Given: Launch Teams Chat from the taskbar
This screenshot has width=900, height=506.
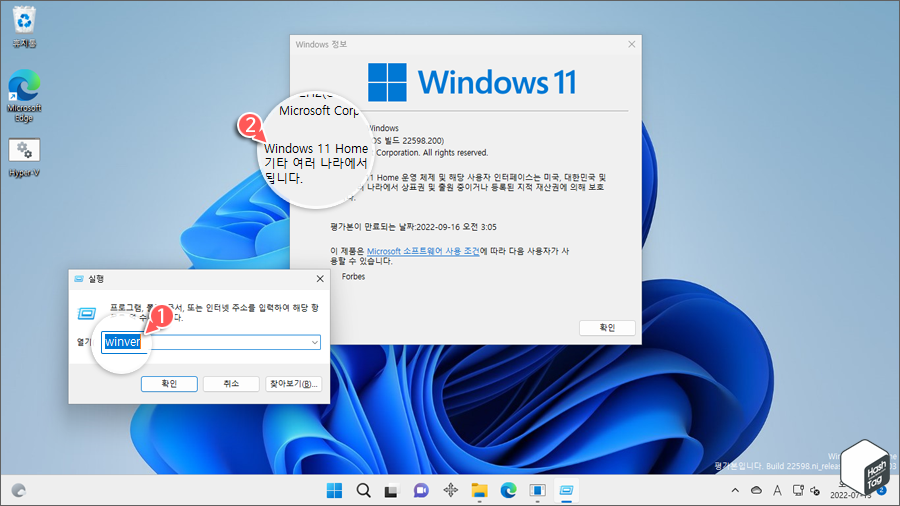Looking at the screenshot, I should pos(421,491).
